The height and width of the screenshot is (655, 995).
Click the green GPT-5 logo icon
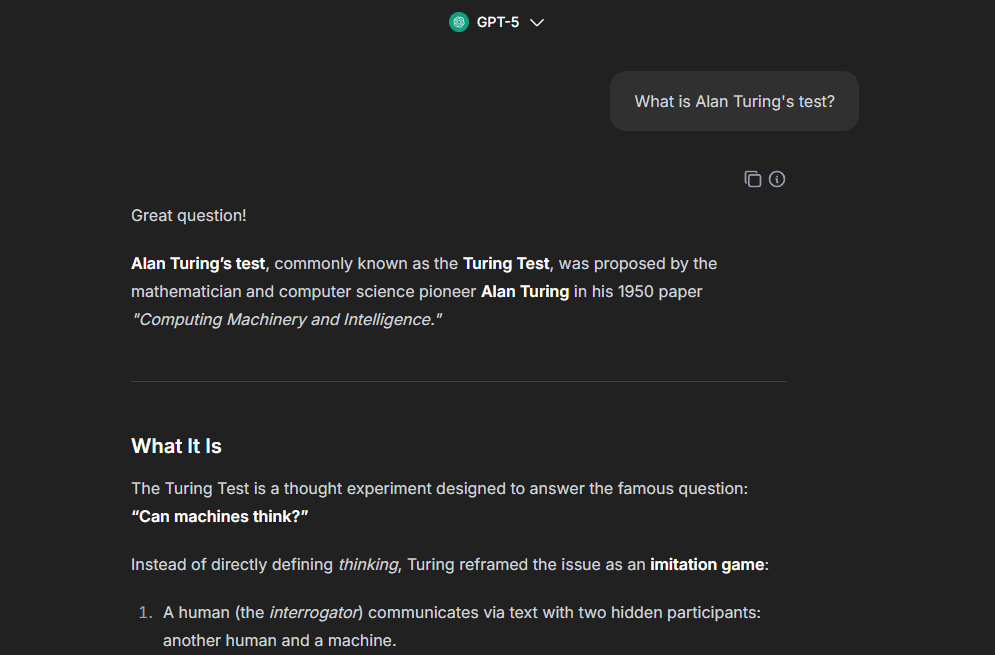(459, 22)
